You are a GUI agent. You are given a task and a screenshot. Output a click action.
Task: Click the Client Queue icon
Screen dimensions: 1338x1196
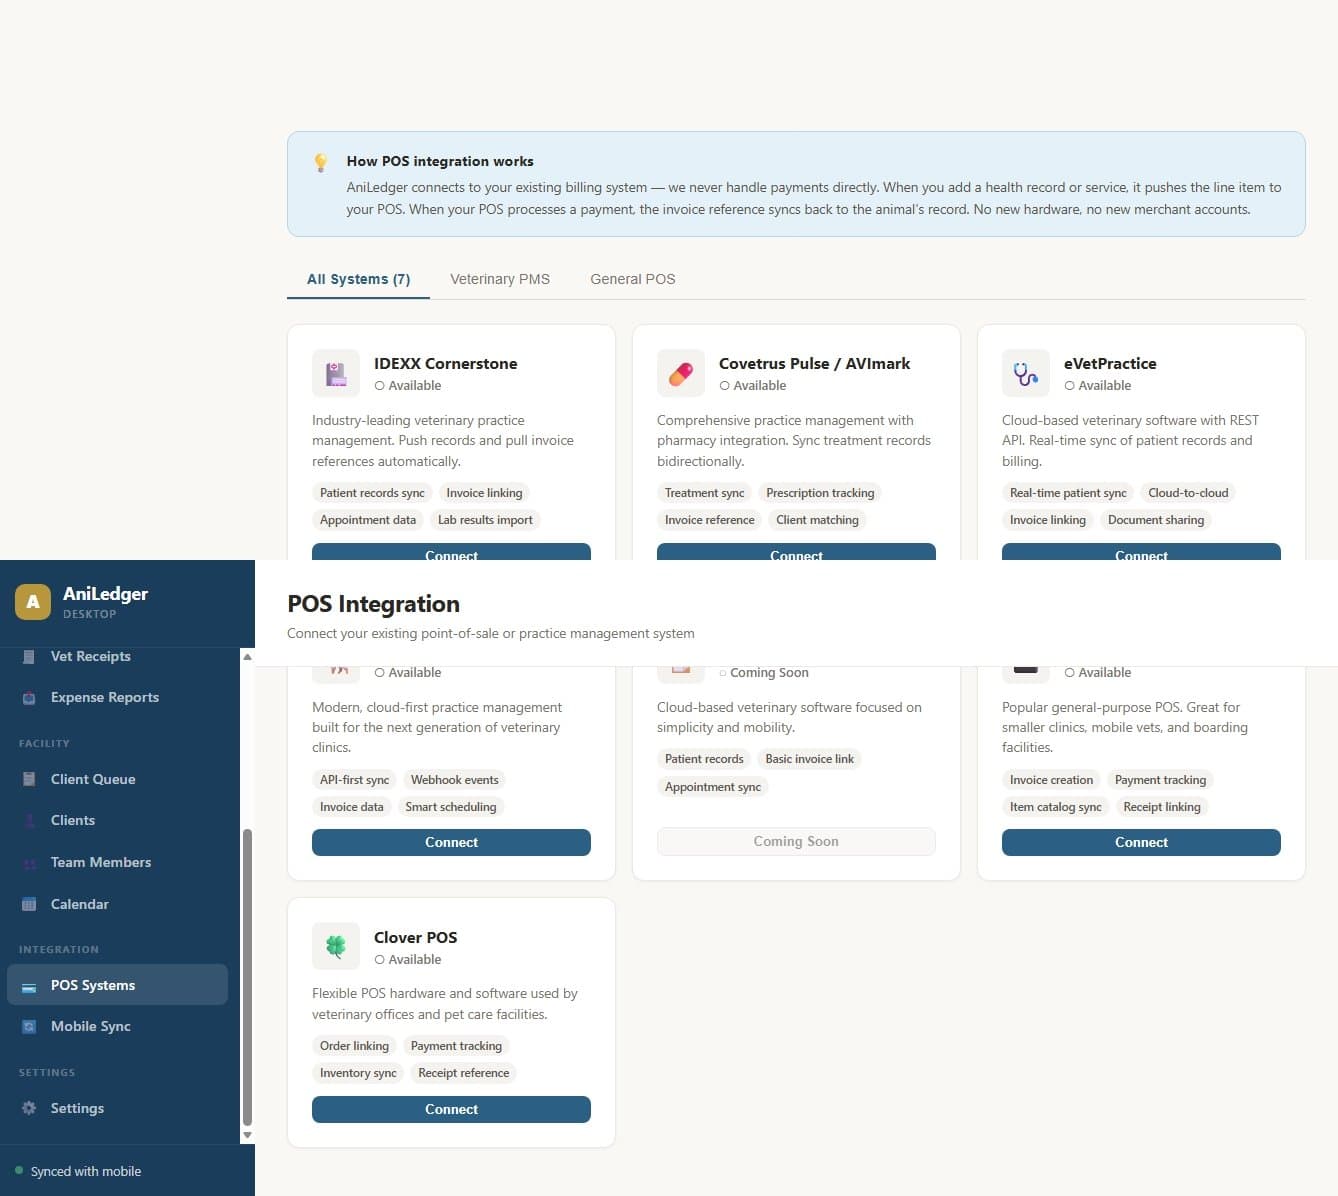(30, 779)
